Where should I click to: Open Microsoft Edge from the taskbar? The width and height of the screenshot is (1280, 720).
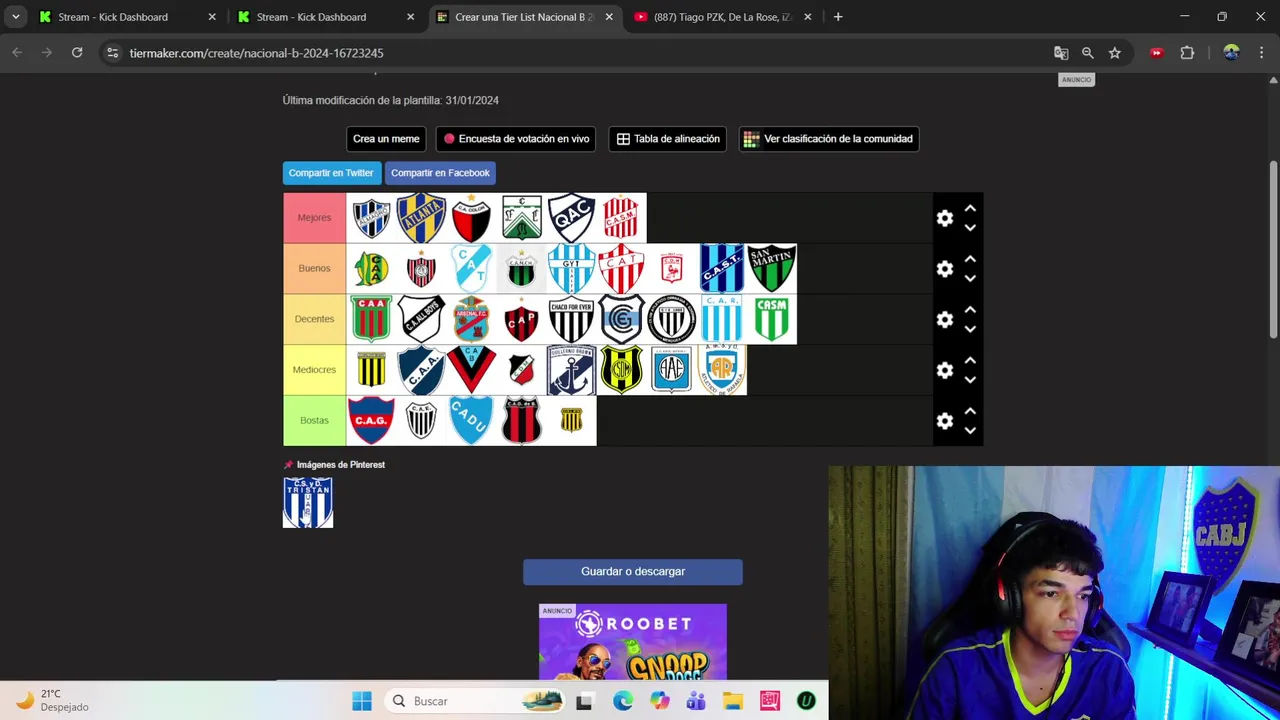click(x=623, y=701)
